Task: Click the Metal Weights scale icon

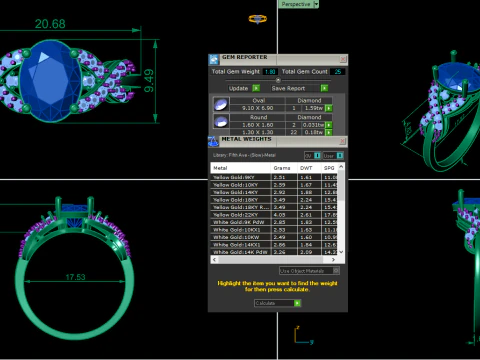Action: 213,141
